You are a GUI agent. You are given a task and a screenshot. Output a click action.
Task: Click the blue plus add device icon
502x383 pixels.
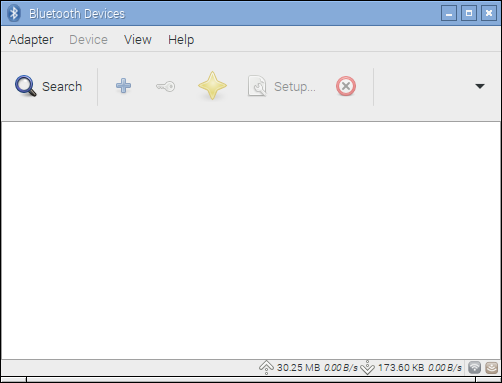coord(123,86)
